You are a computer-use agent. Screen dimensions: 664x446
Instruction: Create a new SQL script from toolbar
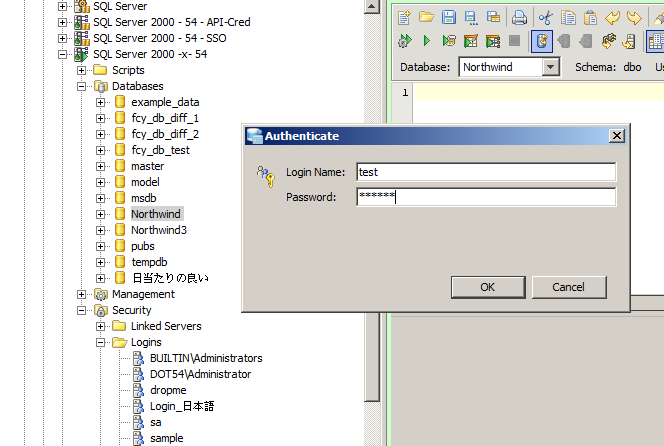point(404,18)
